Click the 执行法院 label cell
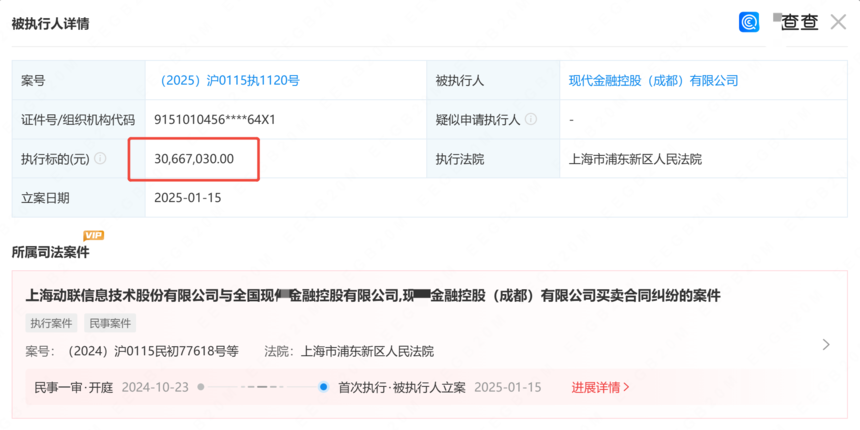860x430 pixels. click(493, 159)
